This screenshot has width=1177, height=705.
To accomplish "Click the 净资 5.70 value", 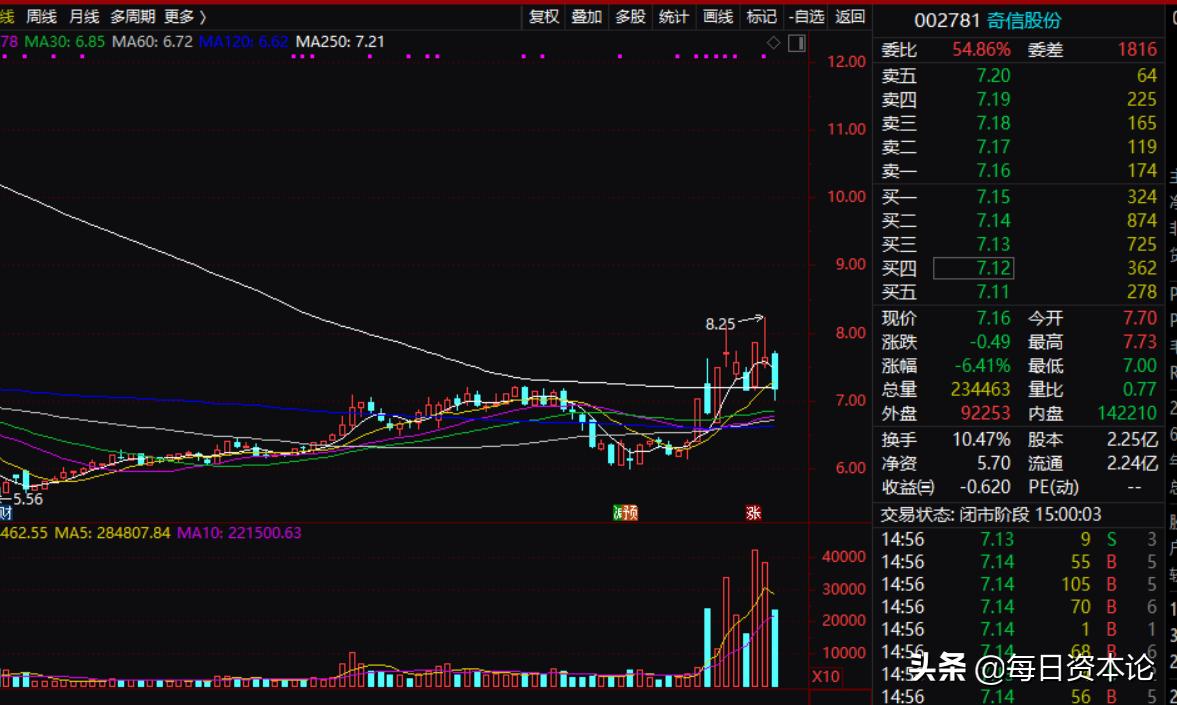I will click(992, 463).
